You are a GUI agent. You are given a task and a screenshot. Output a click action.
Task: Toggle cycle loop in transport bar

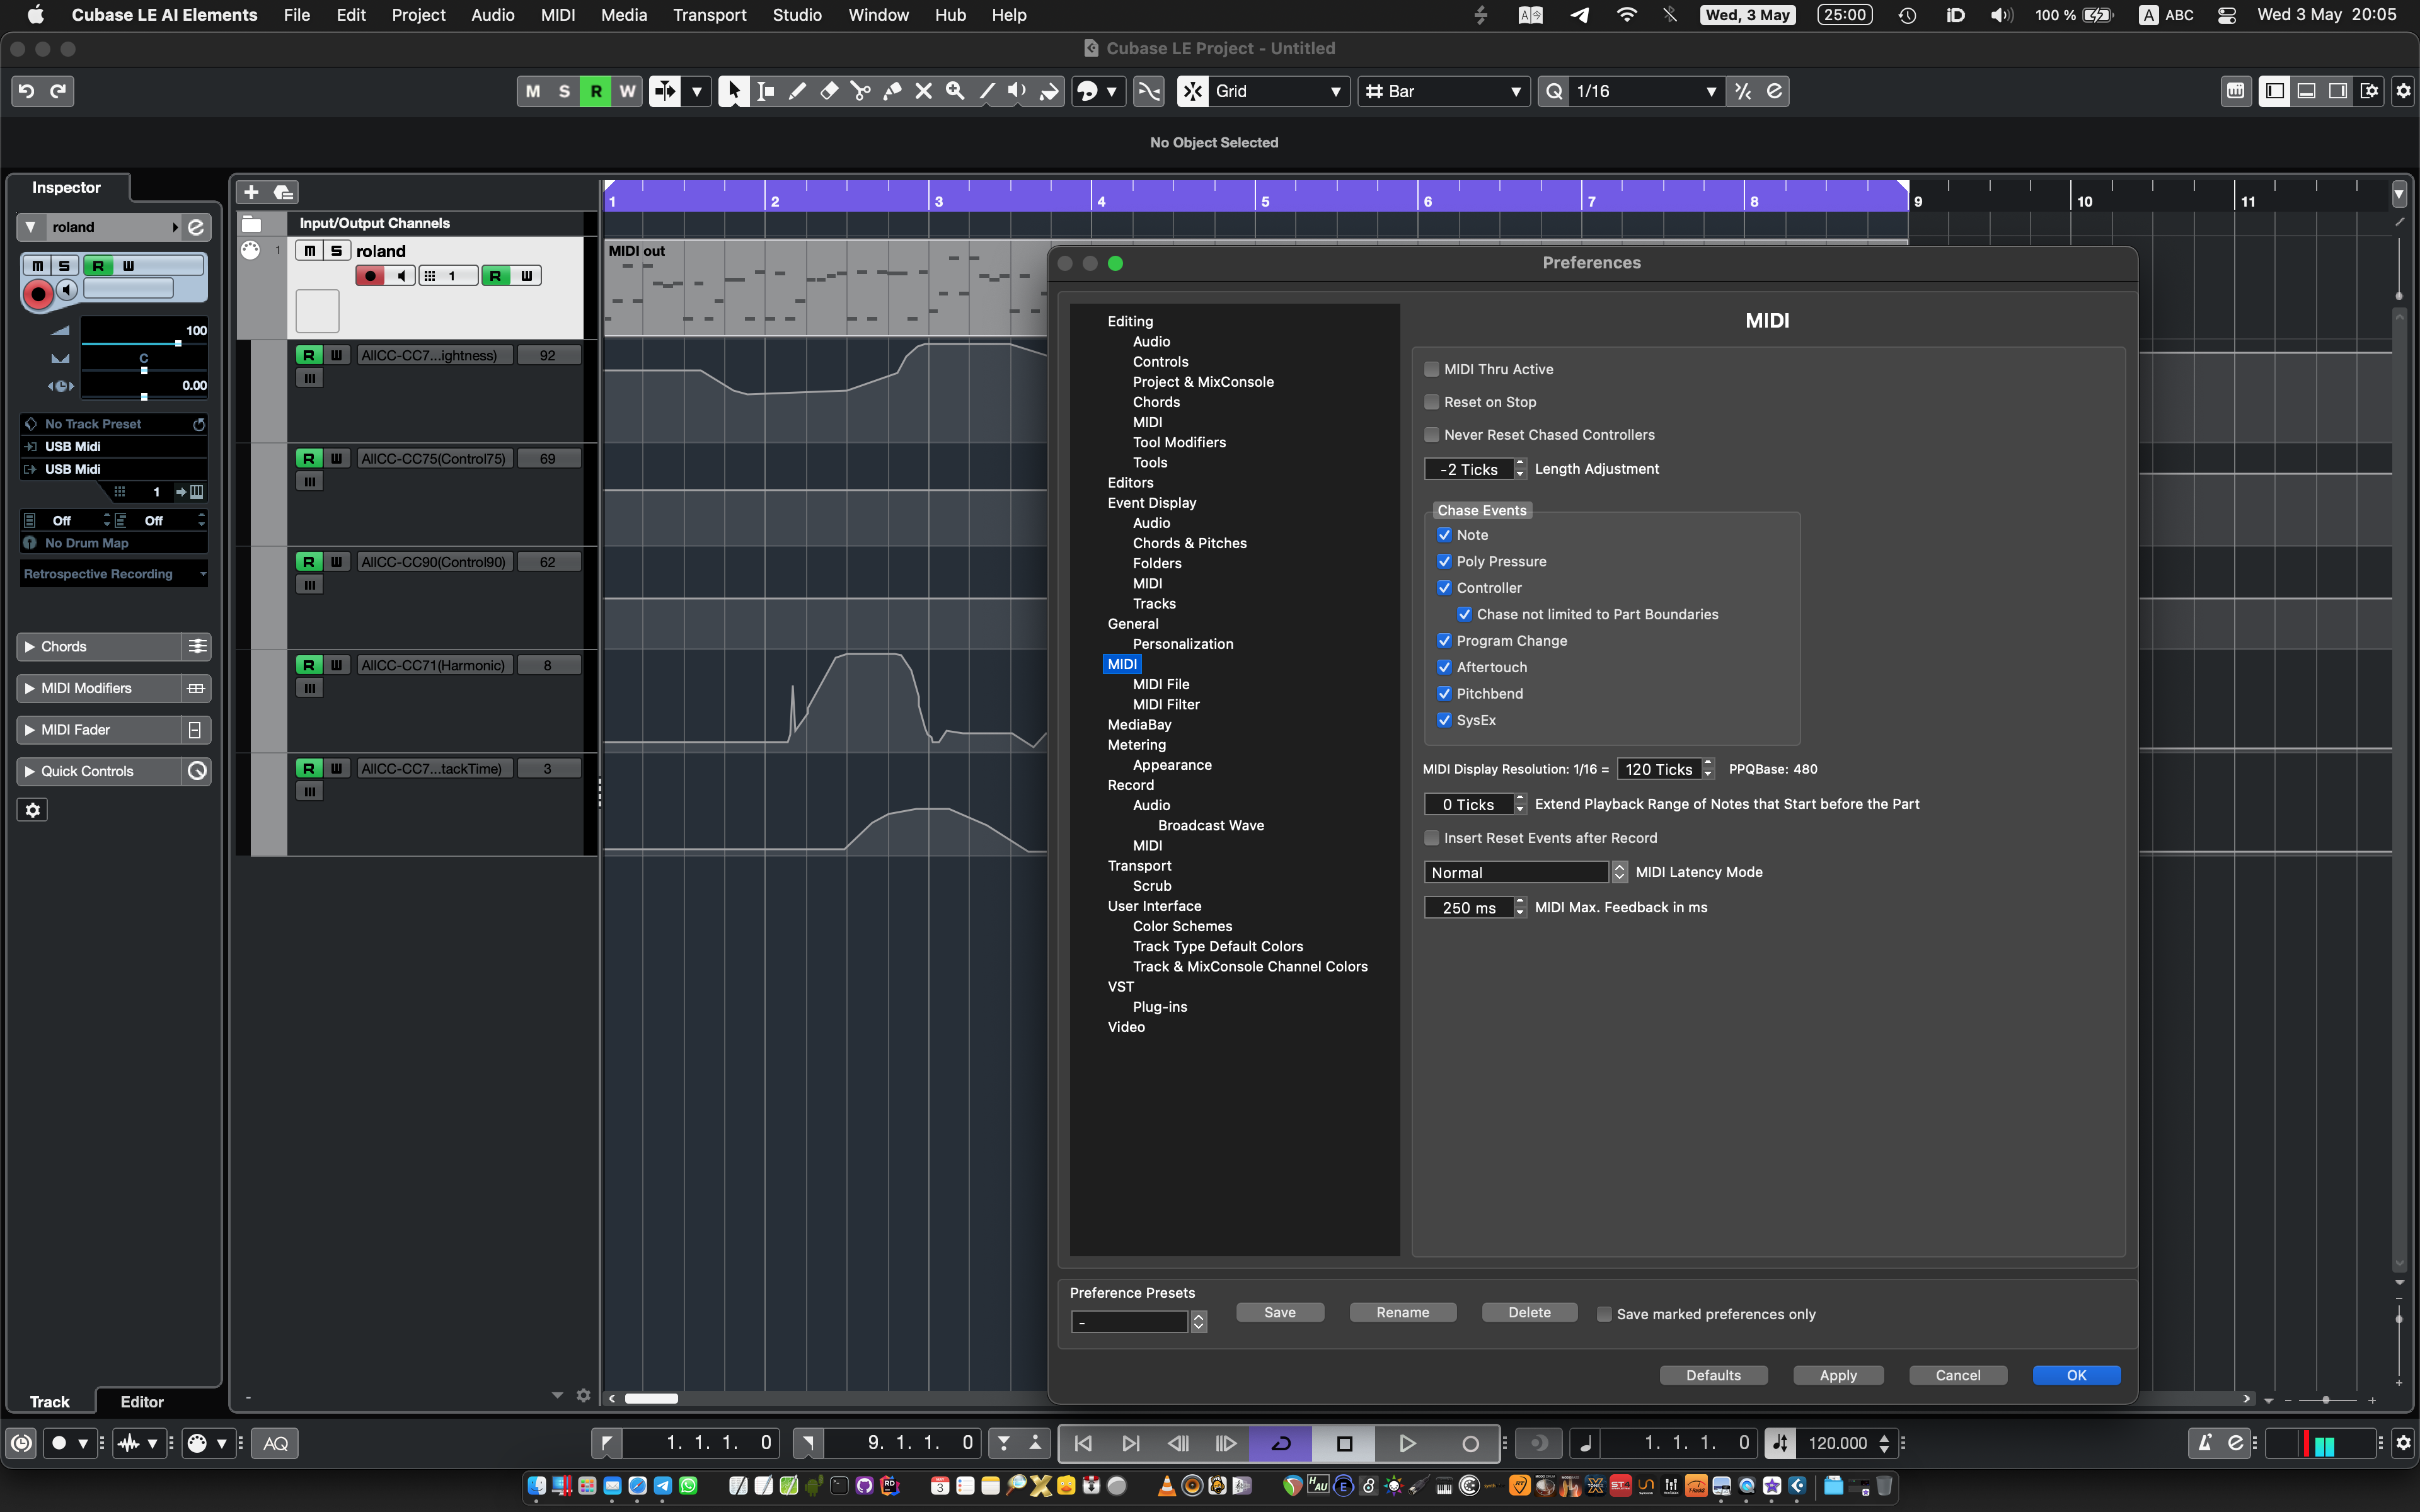pyautogui.click(x=1281, y=1443)
